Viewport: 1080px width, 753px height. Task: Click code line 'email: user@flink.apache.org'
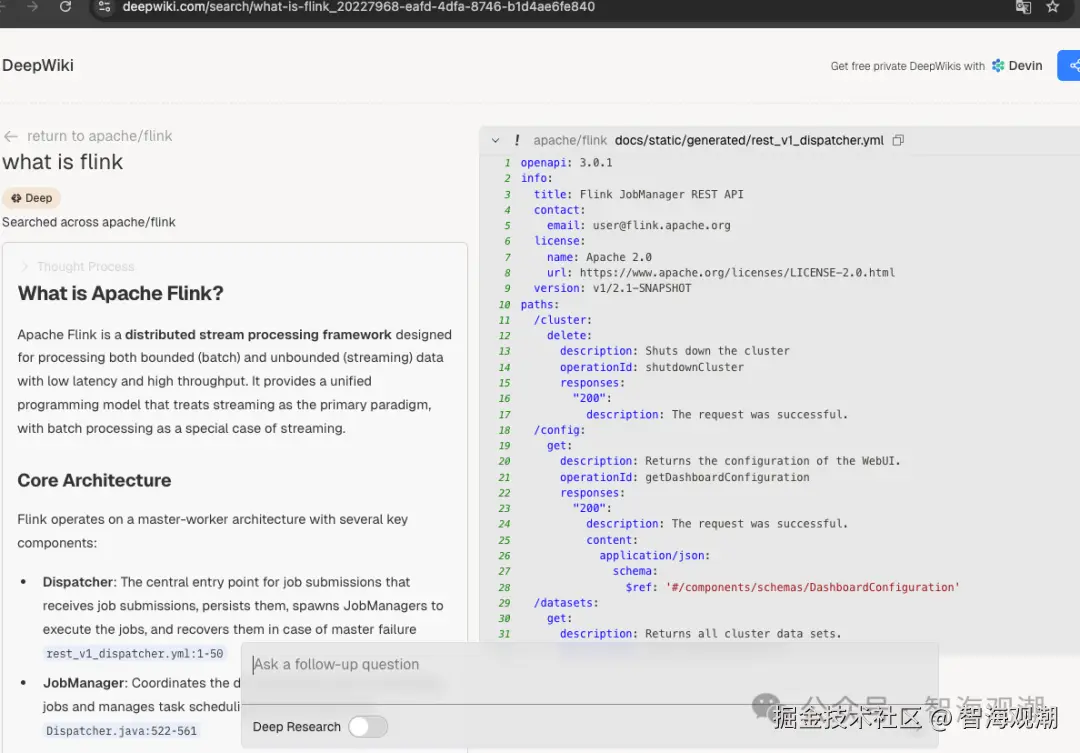coord(638,225)
